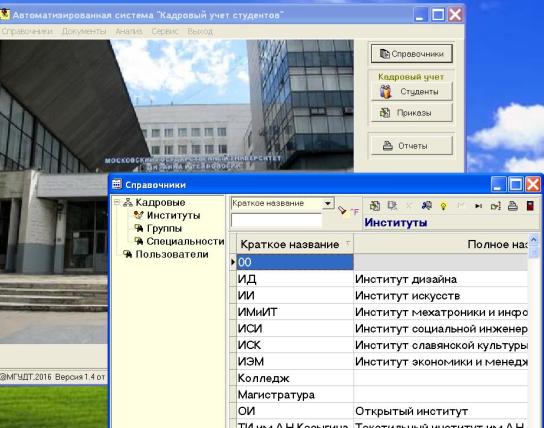
Task: Click the Полное название column header
Action: pyautogui.click(x=441, y=244)
